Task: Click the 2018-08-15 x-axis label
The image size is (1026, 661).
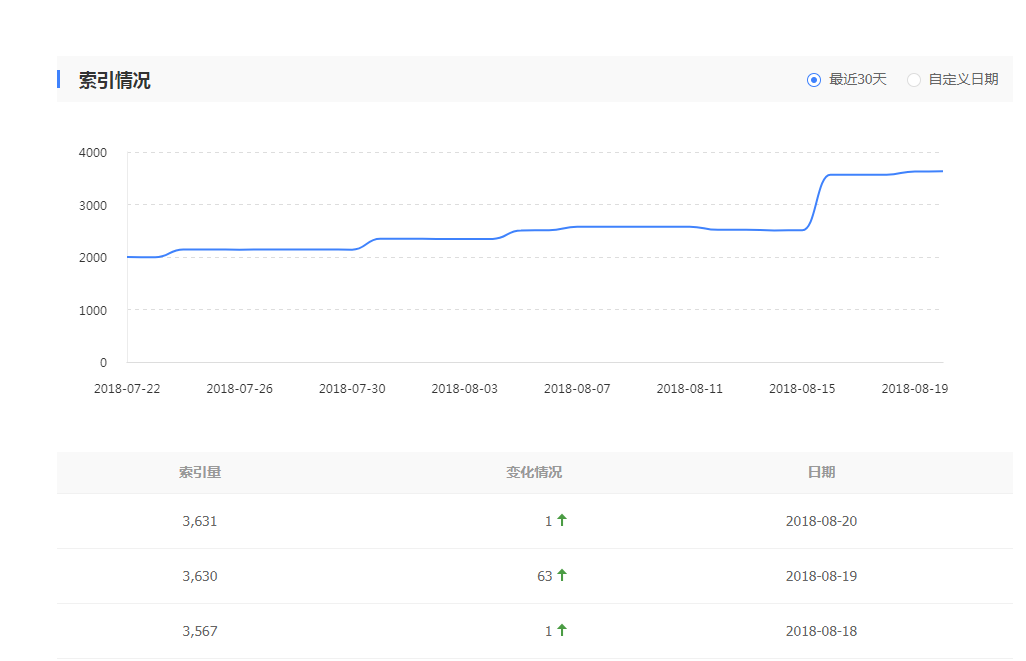Action: point(802,389)
